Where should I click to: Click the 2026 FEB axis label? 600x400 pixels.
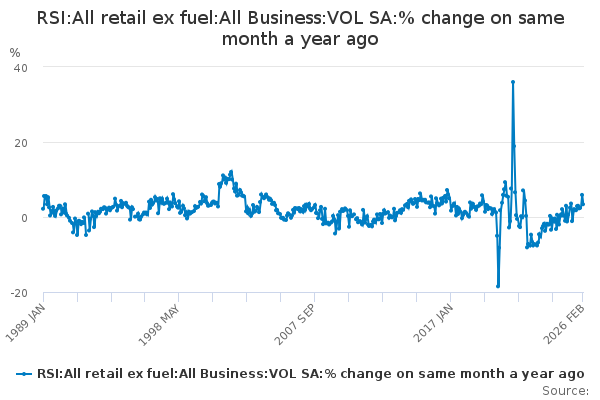[564, 324]
